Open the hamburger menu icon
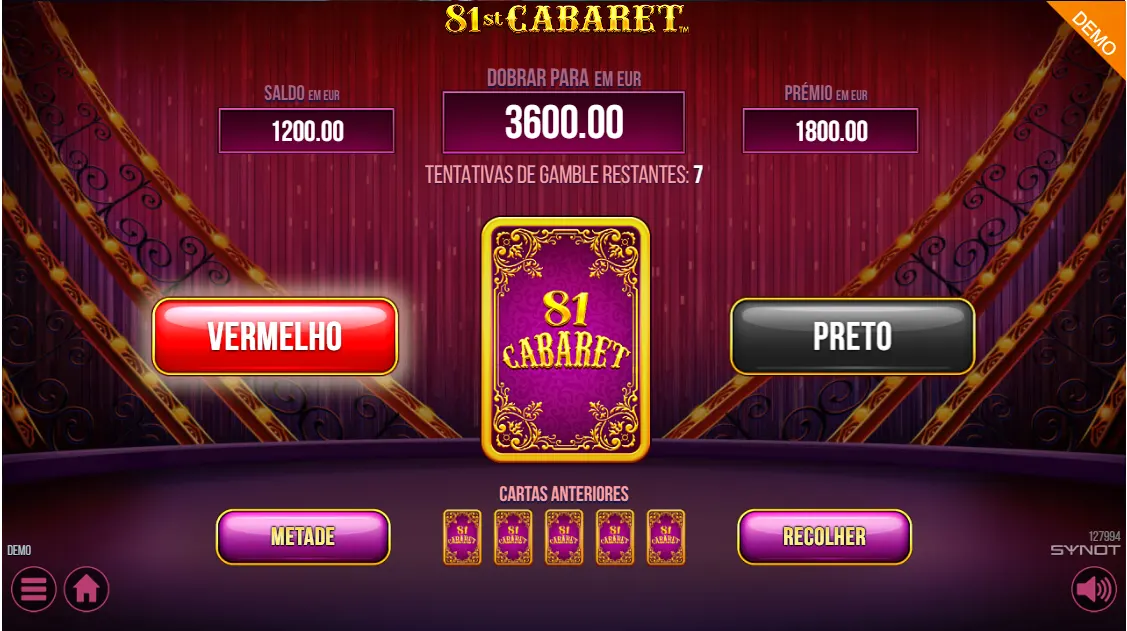 point(34,589)
